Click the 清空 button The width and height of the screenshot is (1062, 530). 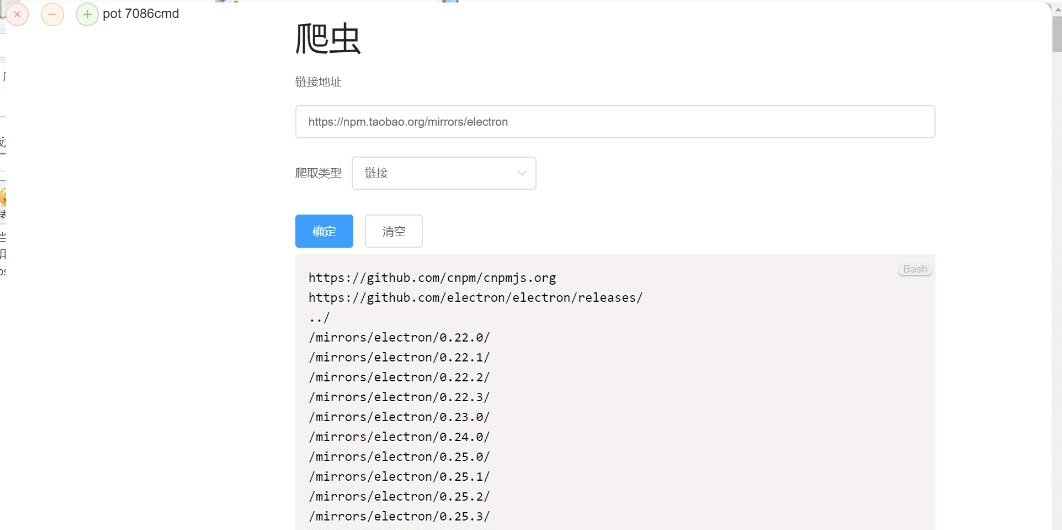point(393,231)
